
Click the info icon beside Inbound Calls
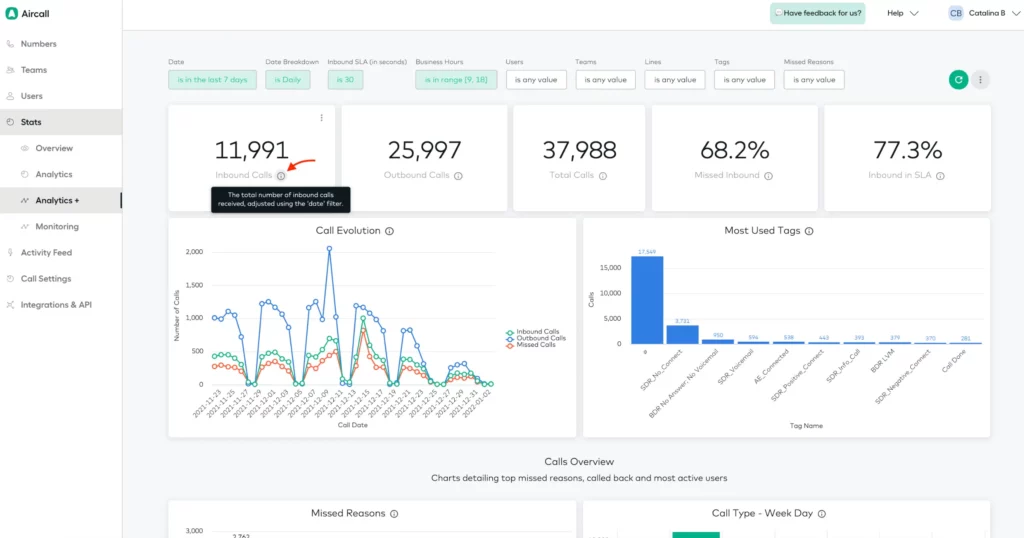(281, 176)
